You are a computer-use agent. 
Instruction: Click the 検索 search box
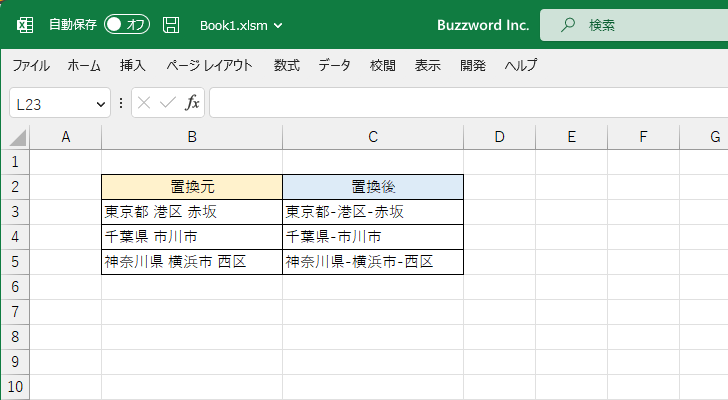pyautogui.click(x=634, y=25)
